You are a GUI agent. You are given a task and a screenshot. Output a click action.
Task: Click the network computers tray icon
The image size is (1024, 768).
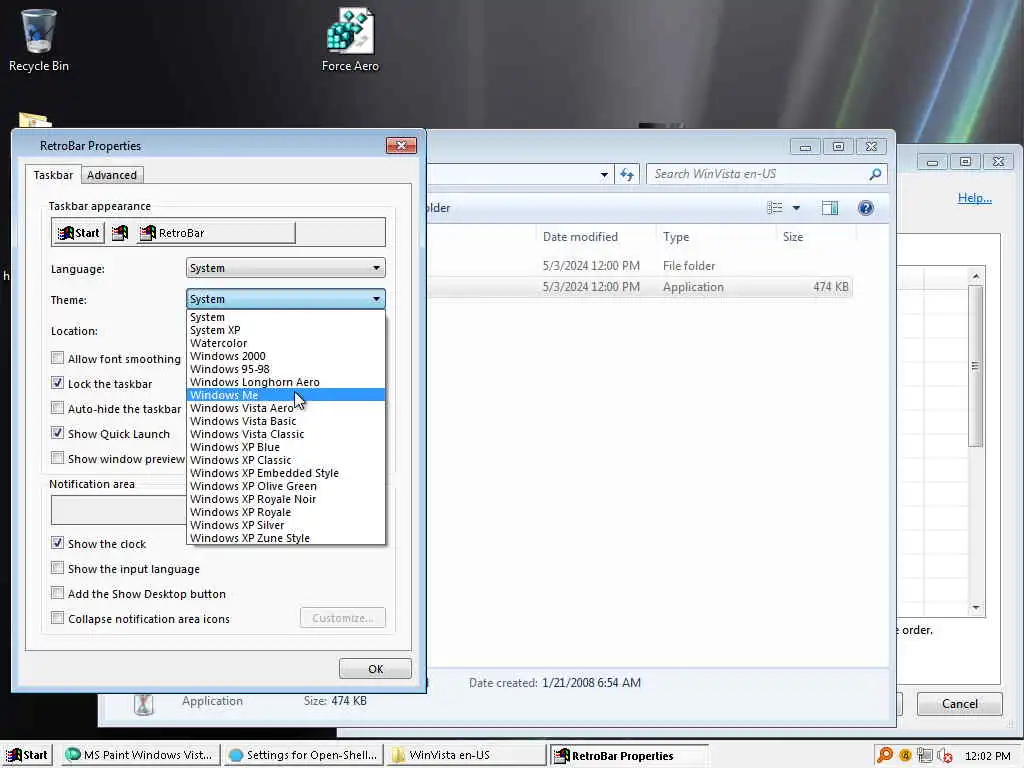925,755
